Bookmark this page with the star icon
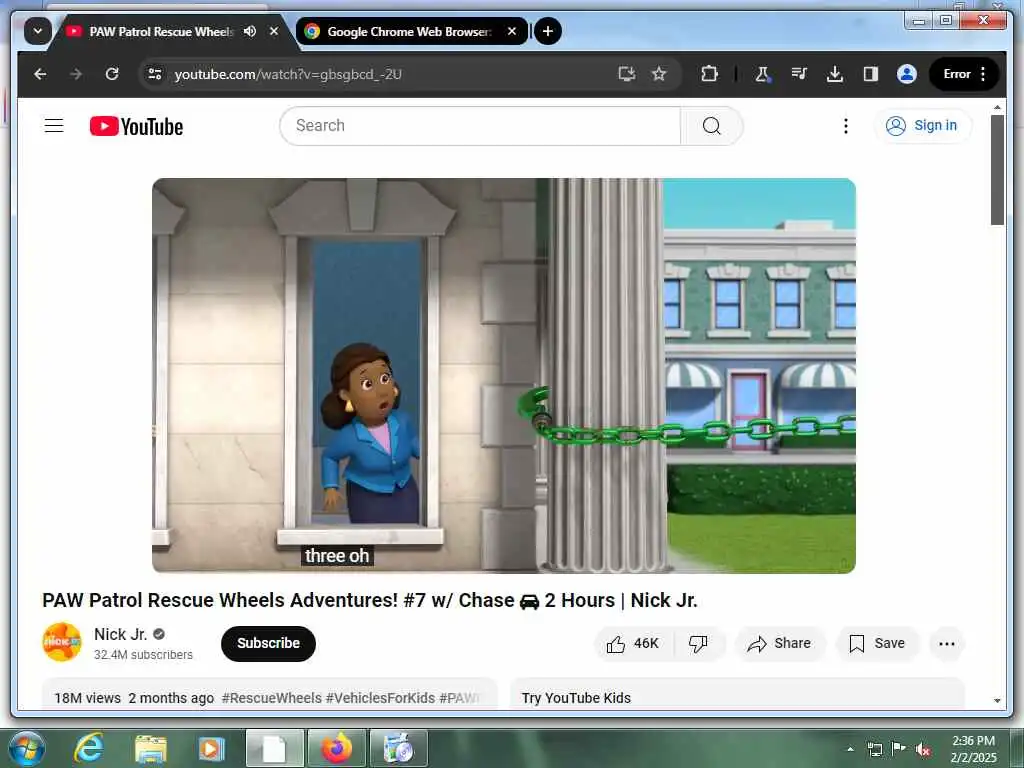This screenshot has width=1024, height=768. coord(659,74)
